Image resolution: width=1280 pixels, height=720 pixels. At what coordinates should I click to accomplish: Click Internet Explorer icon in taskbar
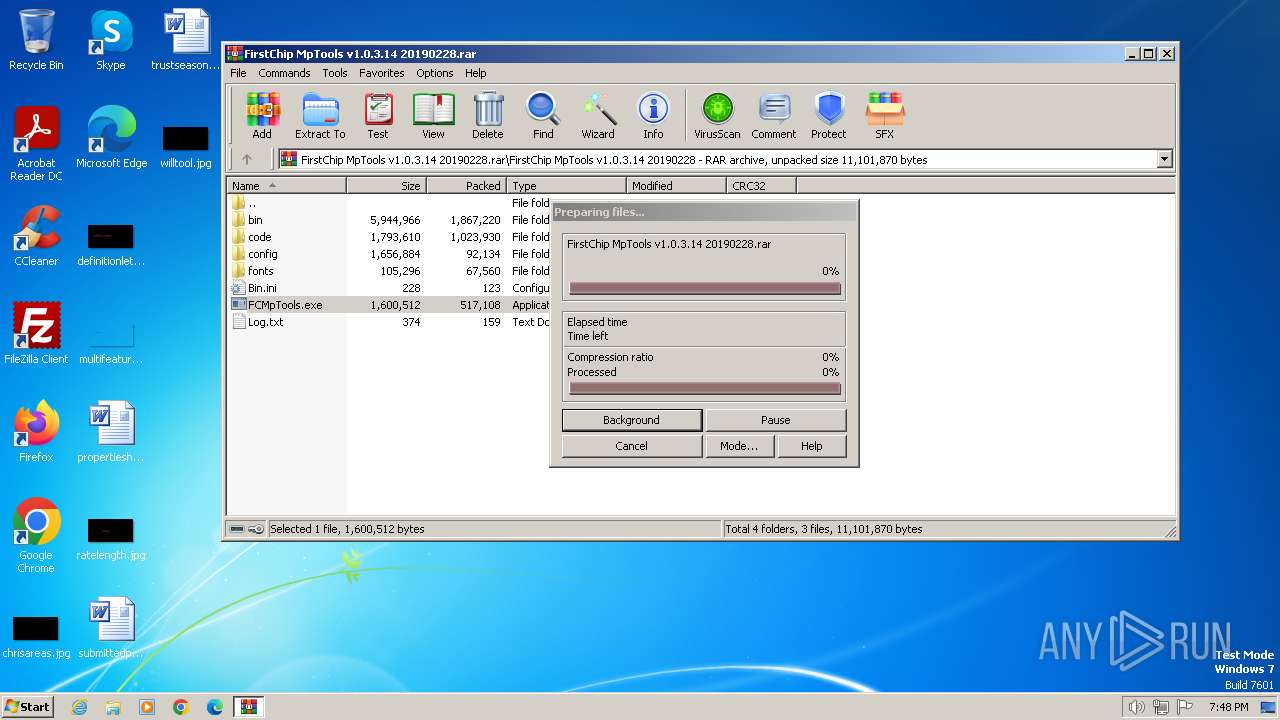click(x=79, y=707)
